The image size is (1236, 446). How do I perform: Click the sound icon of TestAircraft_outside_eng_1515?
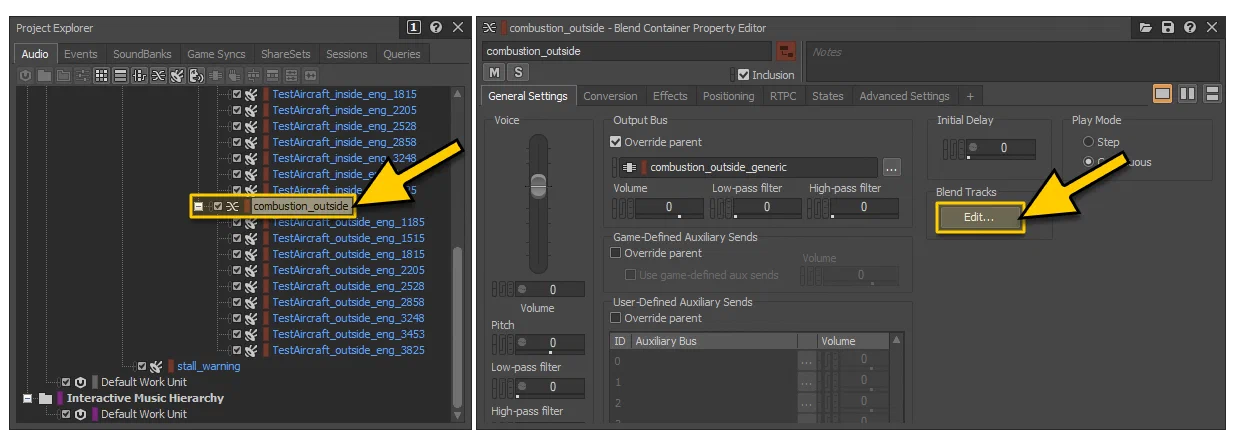252,238
